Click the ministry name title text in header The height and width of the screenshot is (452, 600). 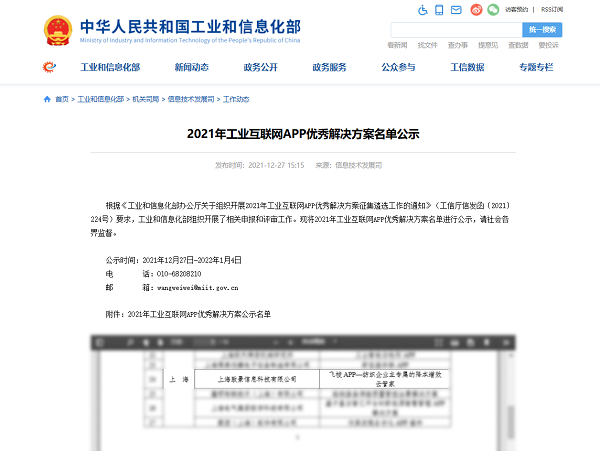(190, 27)
